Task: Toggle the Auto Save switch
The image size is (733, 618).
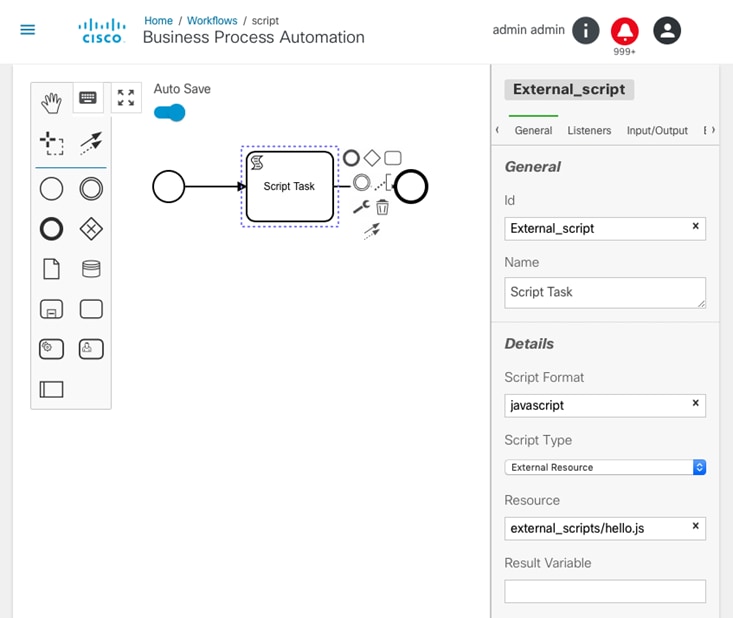Action: [x=169, y=113]
